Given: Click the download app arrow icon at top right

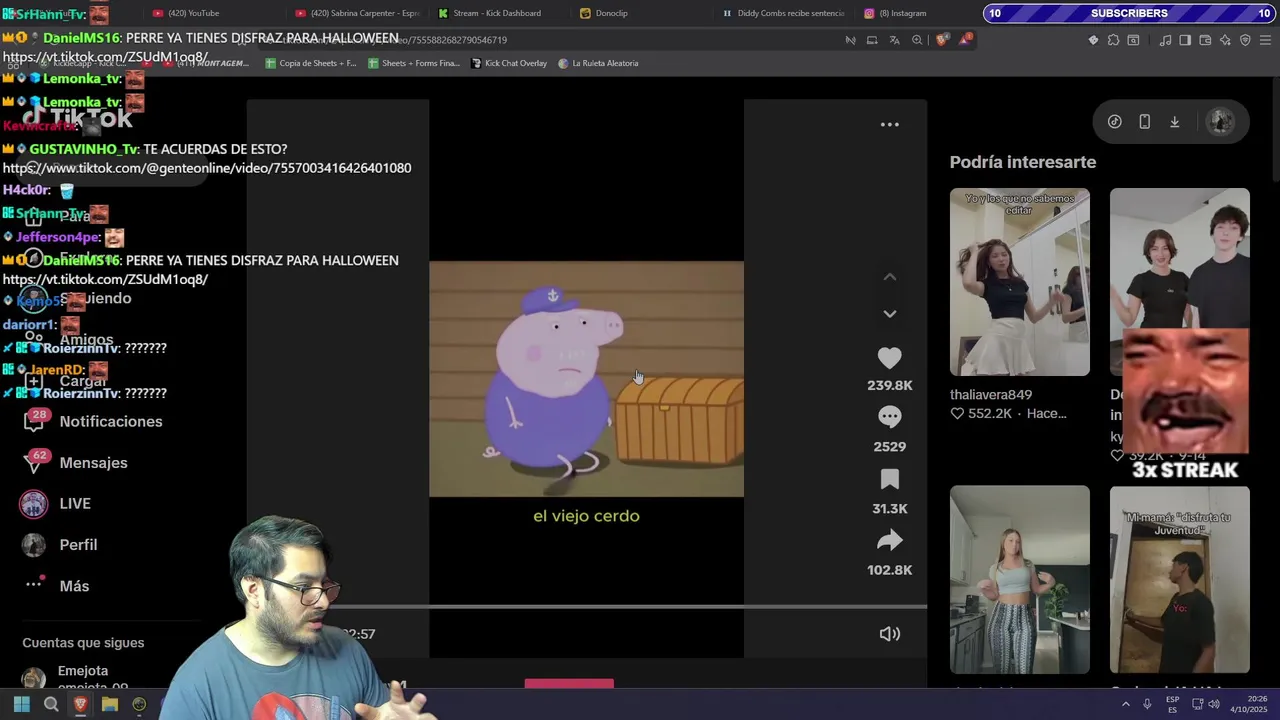Looking at the screenshot, I should click(1174, 121).
